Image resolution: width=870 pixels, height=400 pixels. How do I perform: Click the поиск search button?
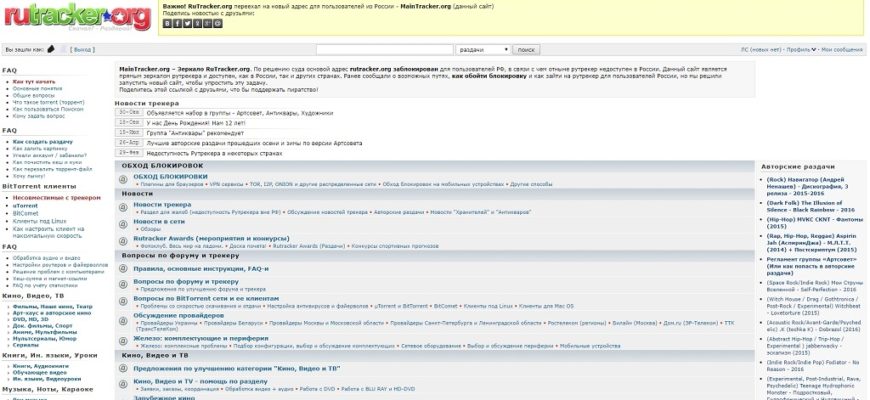[x=526, y=50]
